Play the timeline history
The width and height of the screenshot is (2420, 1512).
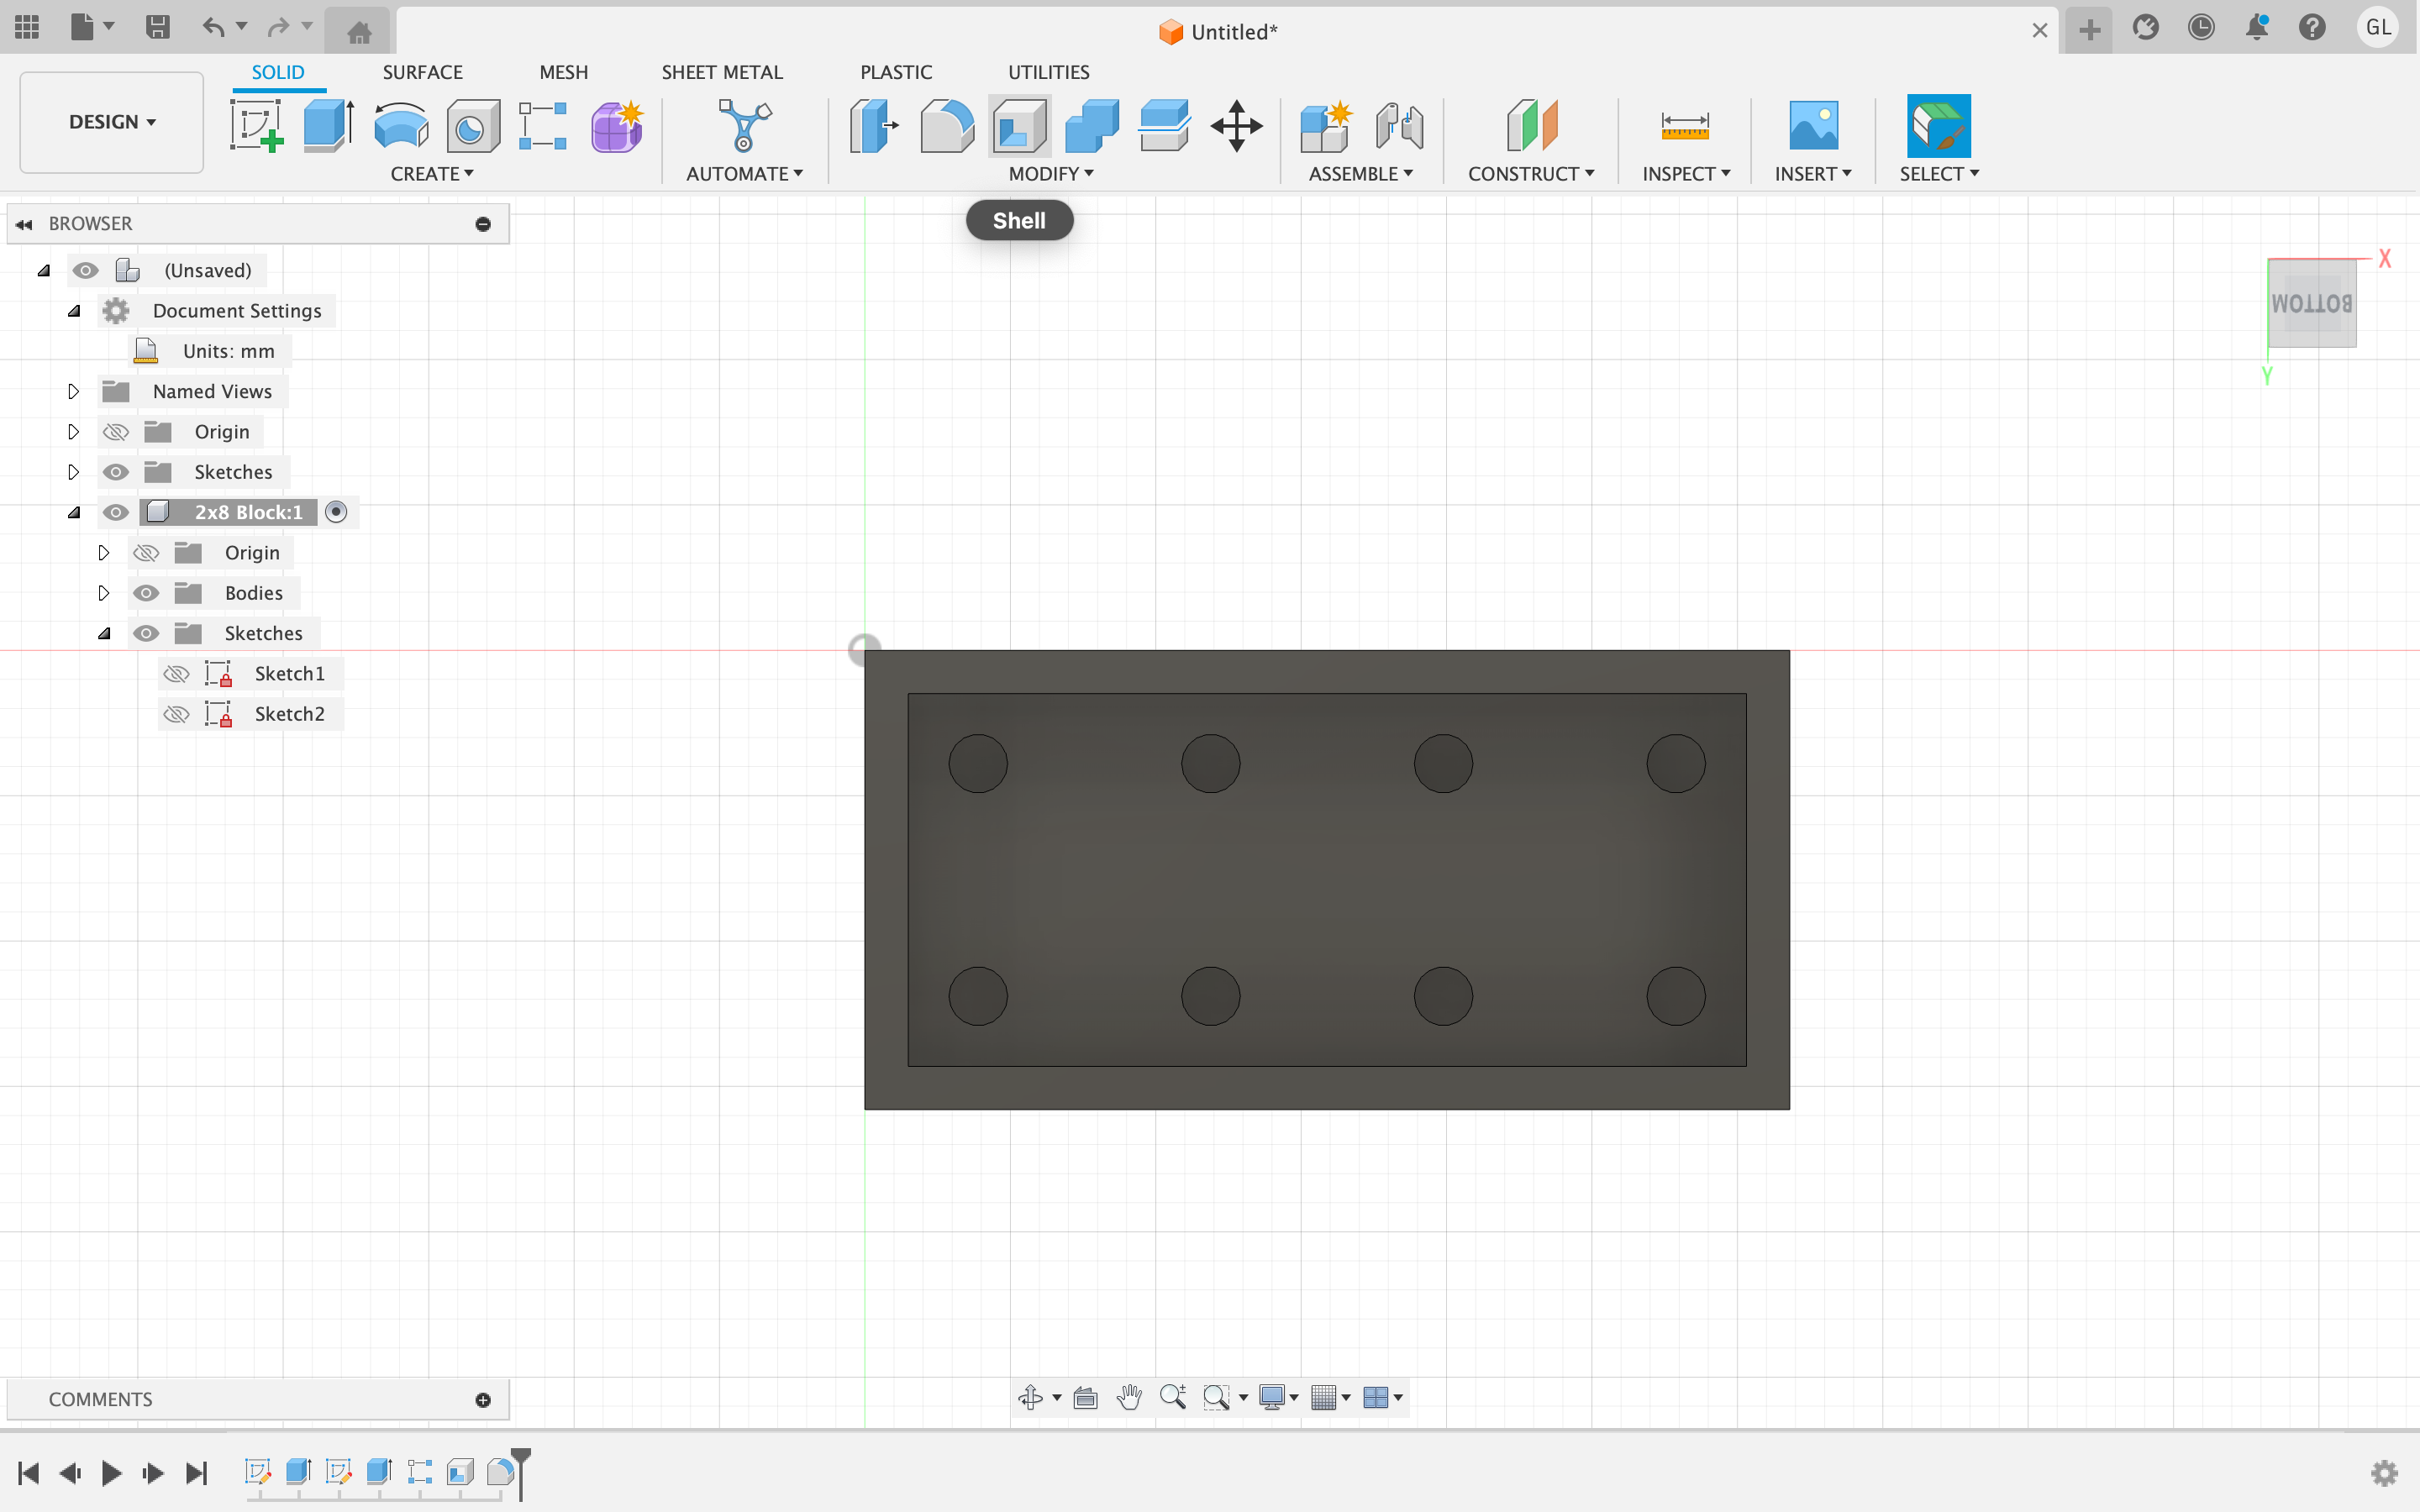111,1472
